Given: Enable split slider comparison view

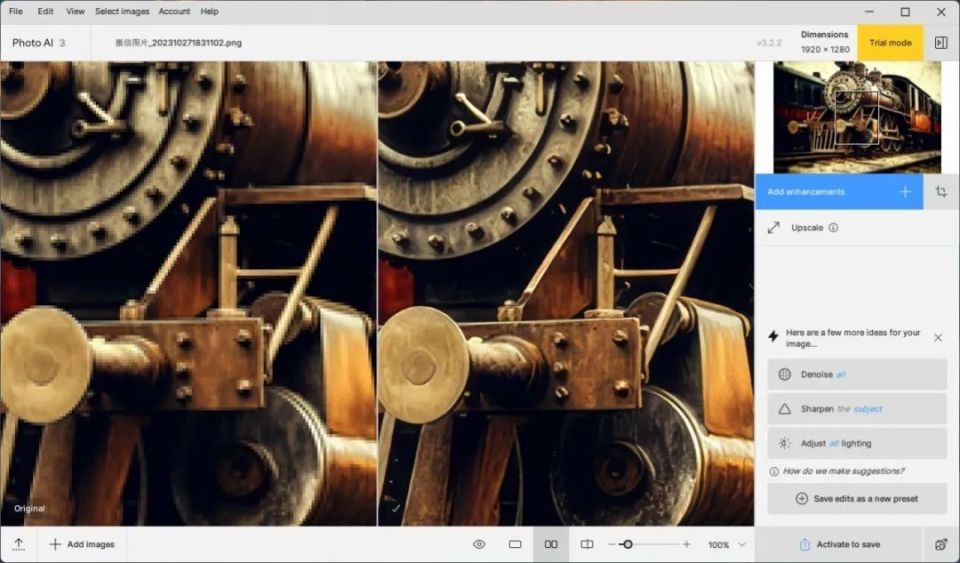Looking at the screenshot, I should (x=587, y=544).
